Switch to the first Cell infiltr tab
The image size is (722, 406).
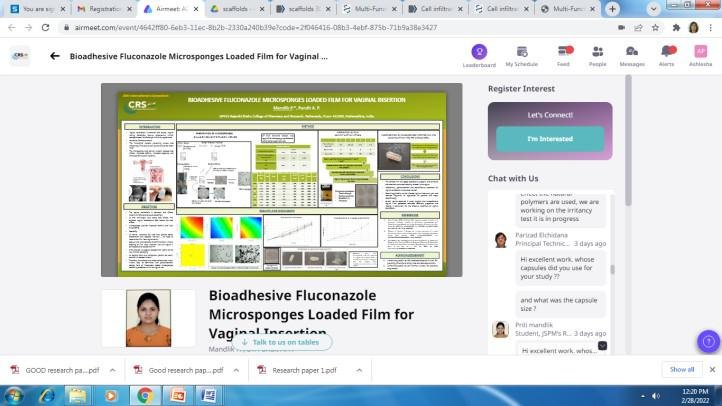tap(436, 9)
